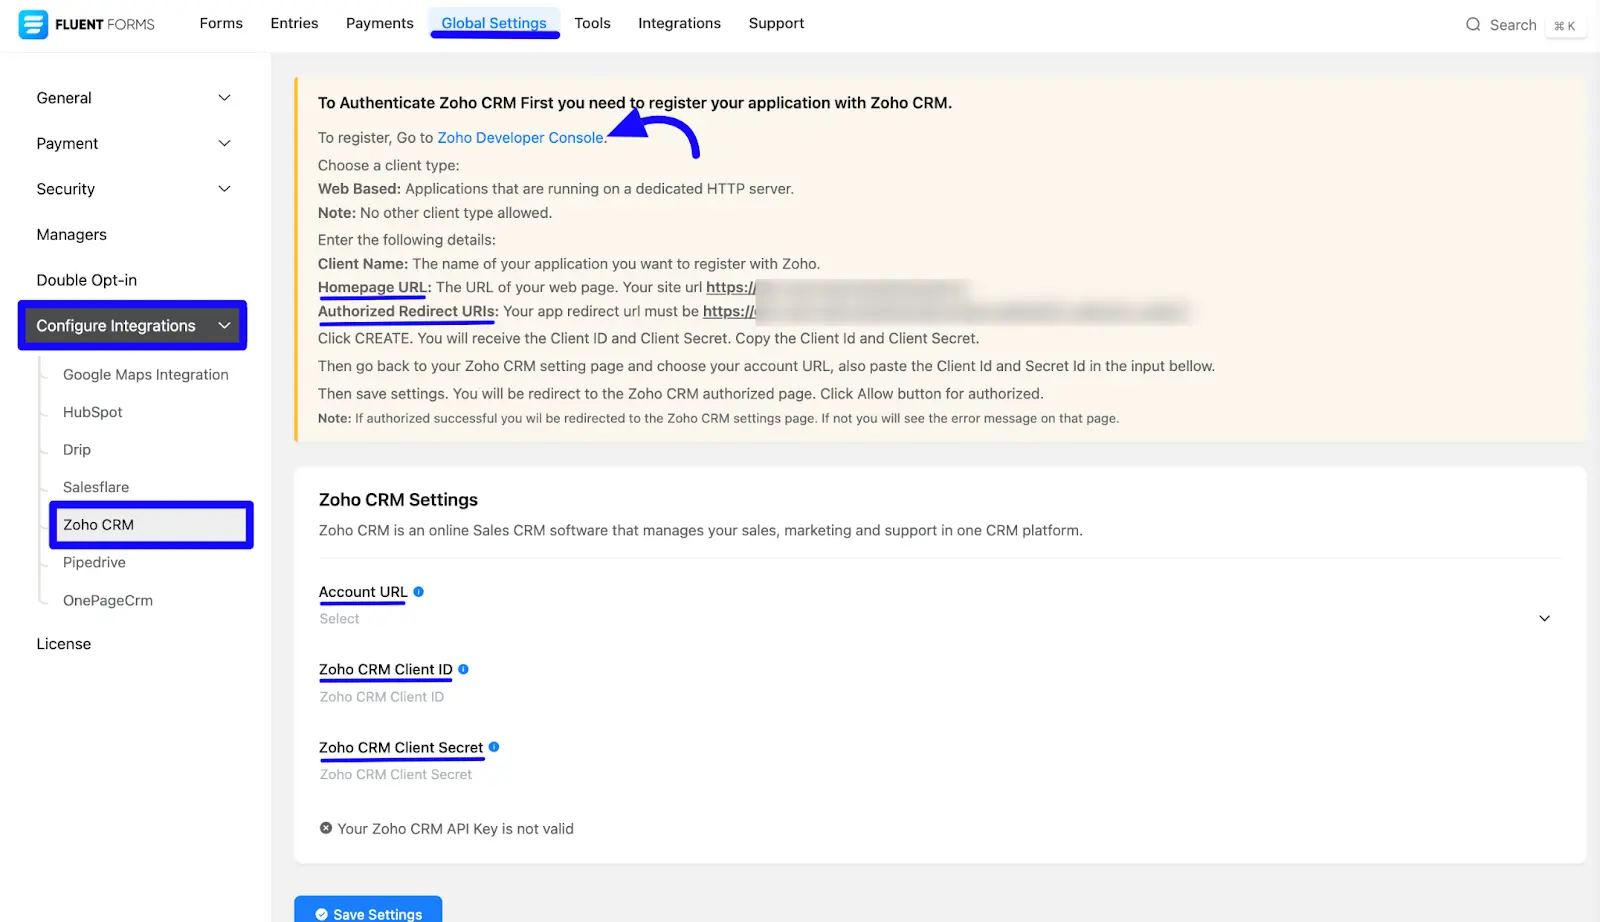This screenshot has height=922, width=1600.
Task: Click the Zoho CRM Settings heading
Action: point(398,500)
